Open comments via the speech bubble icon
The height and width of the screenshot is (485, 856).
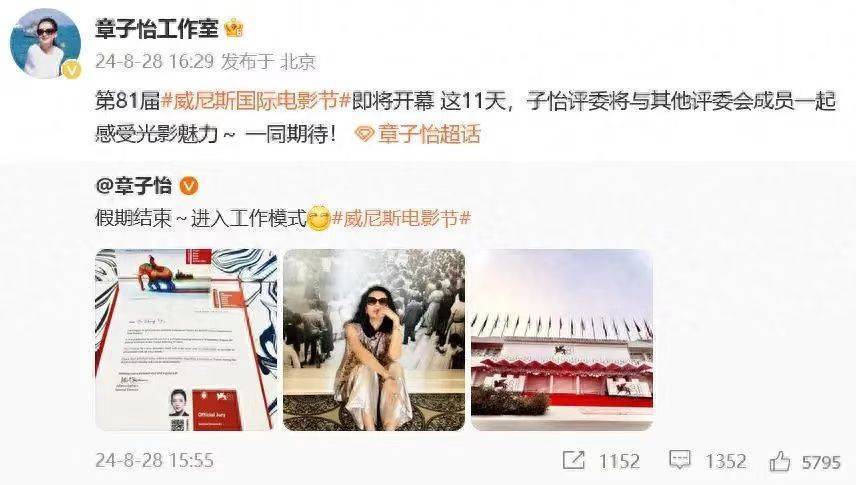(x=680, y=460)
